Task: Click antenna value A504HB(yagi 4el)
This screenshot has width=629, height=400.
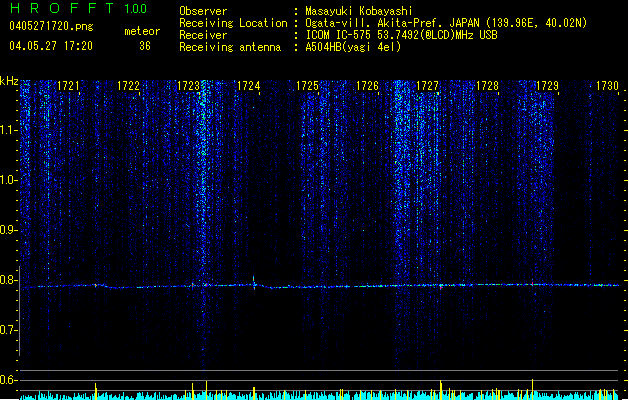Action: [353, 47]
